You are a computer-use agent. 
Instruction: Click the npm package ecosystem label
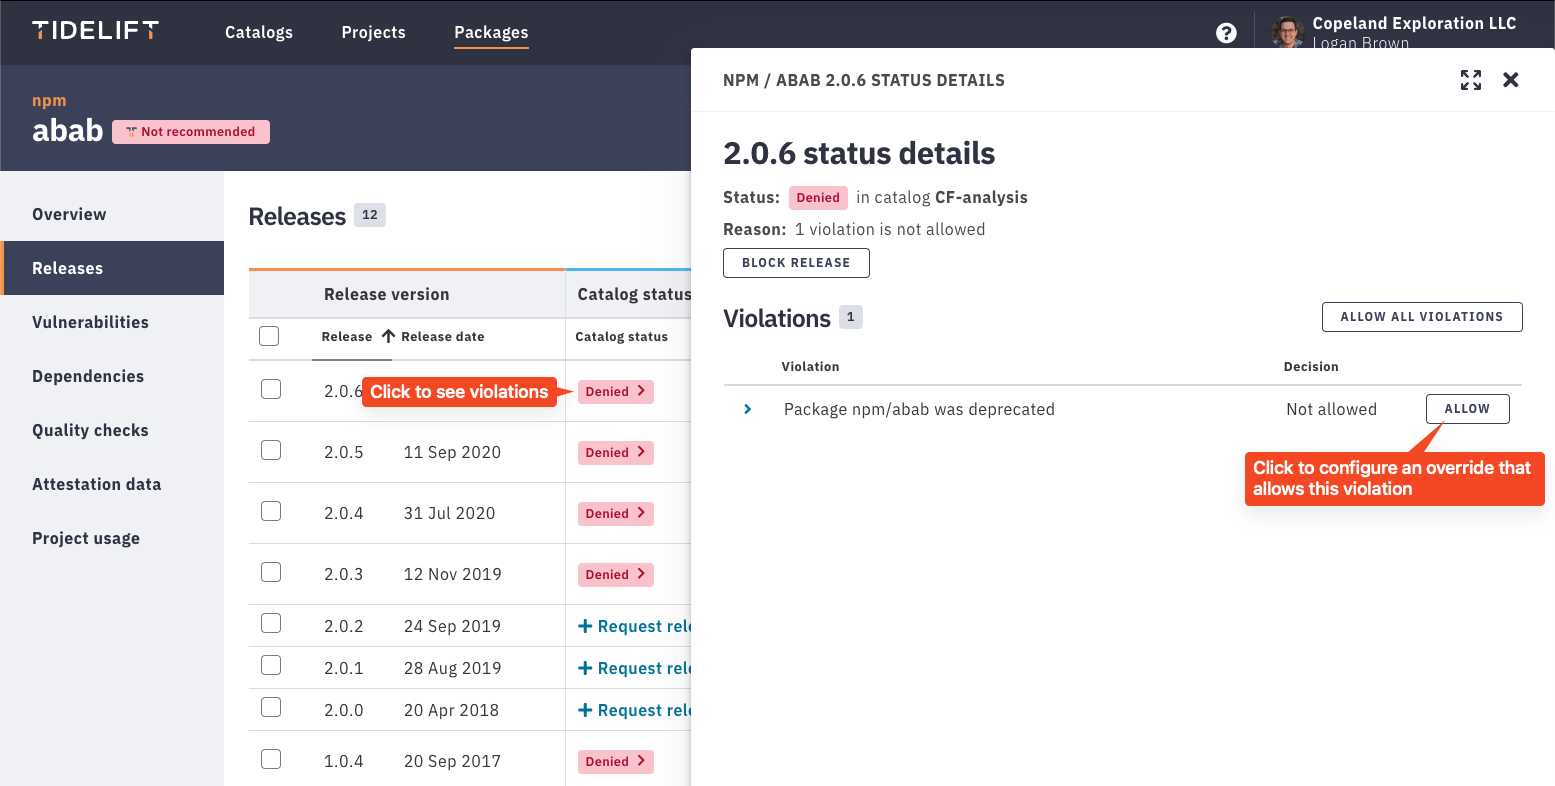(x=49, y=101)
